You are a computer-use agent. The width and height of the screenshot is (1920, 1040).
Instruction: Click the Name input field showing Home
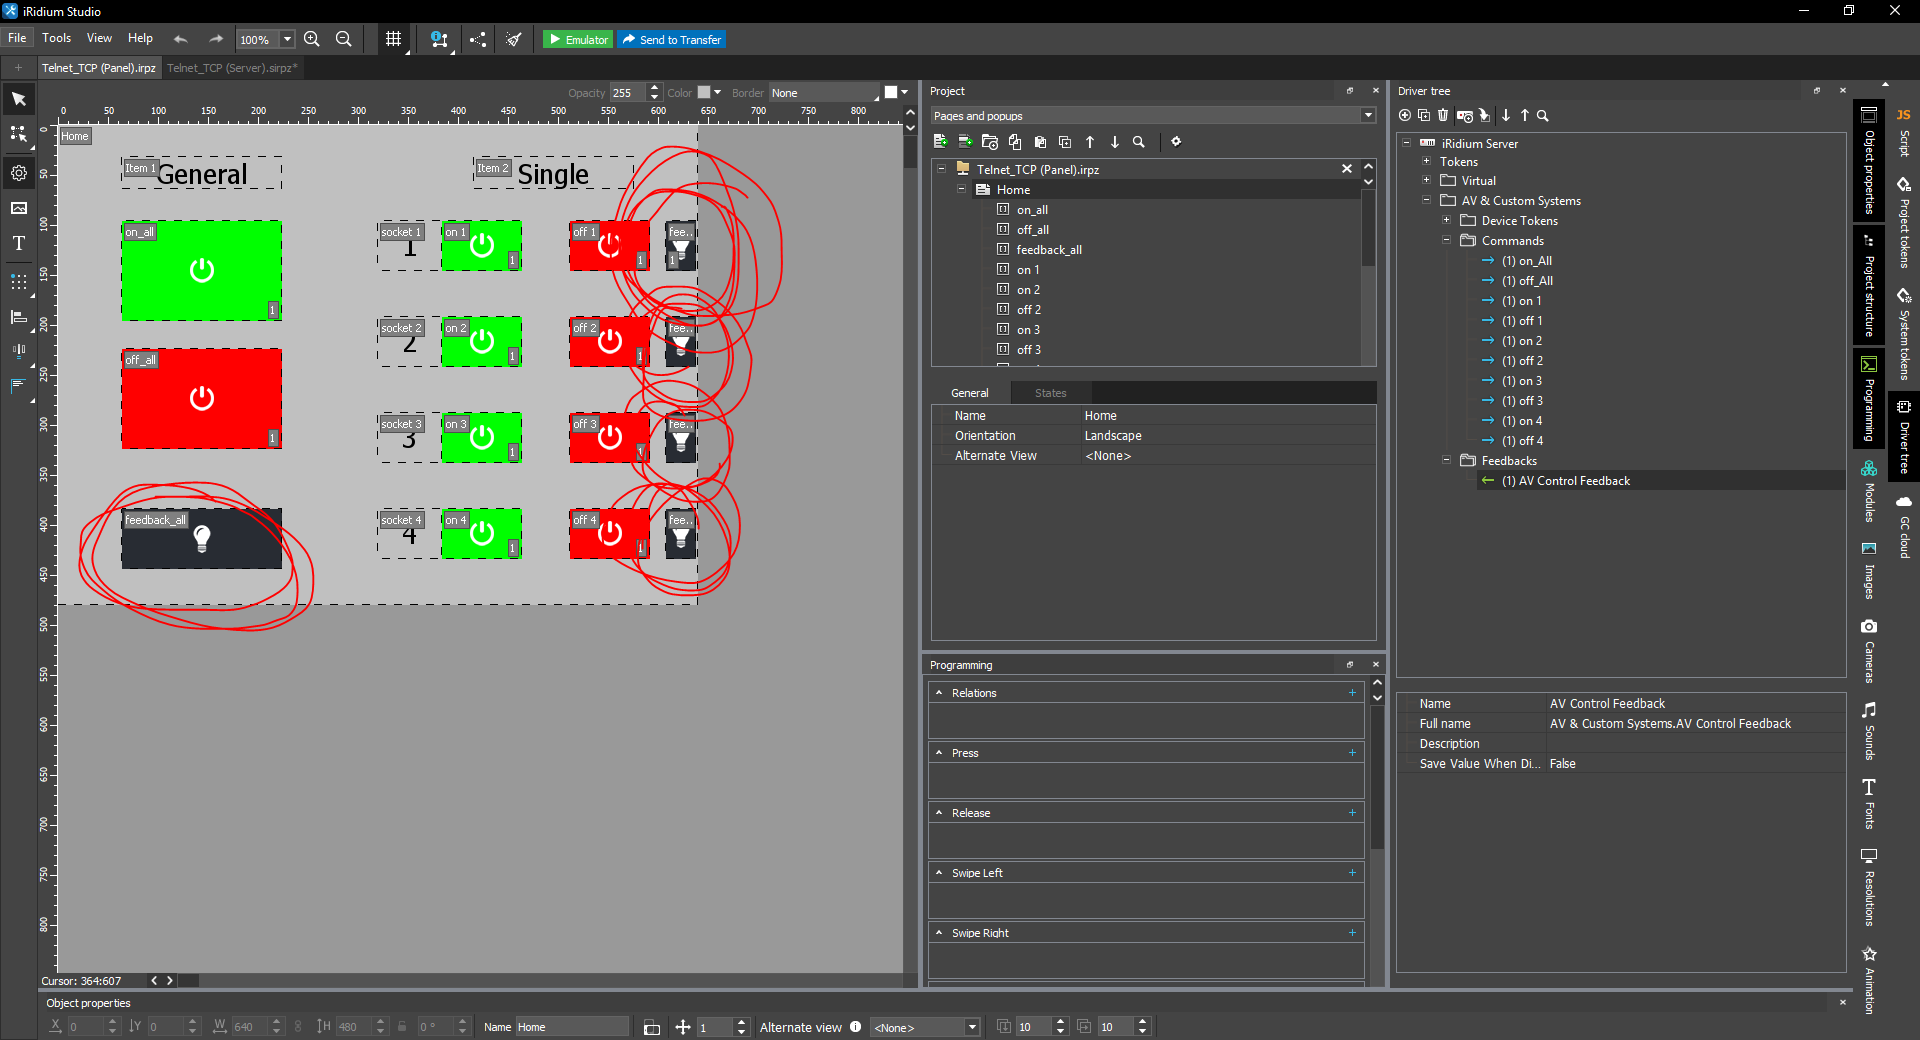[x=571, y=1027]
